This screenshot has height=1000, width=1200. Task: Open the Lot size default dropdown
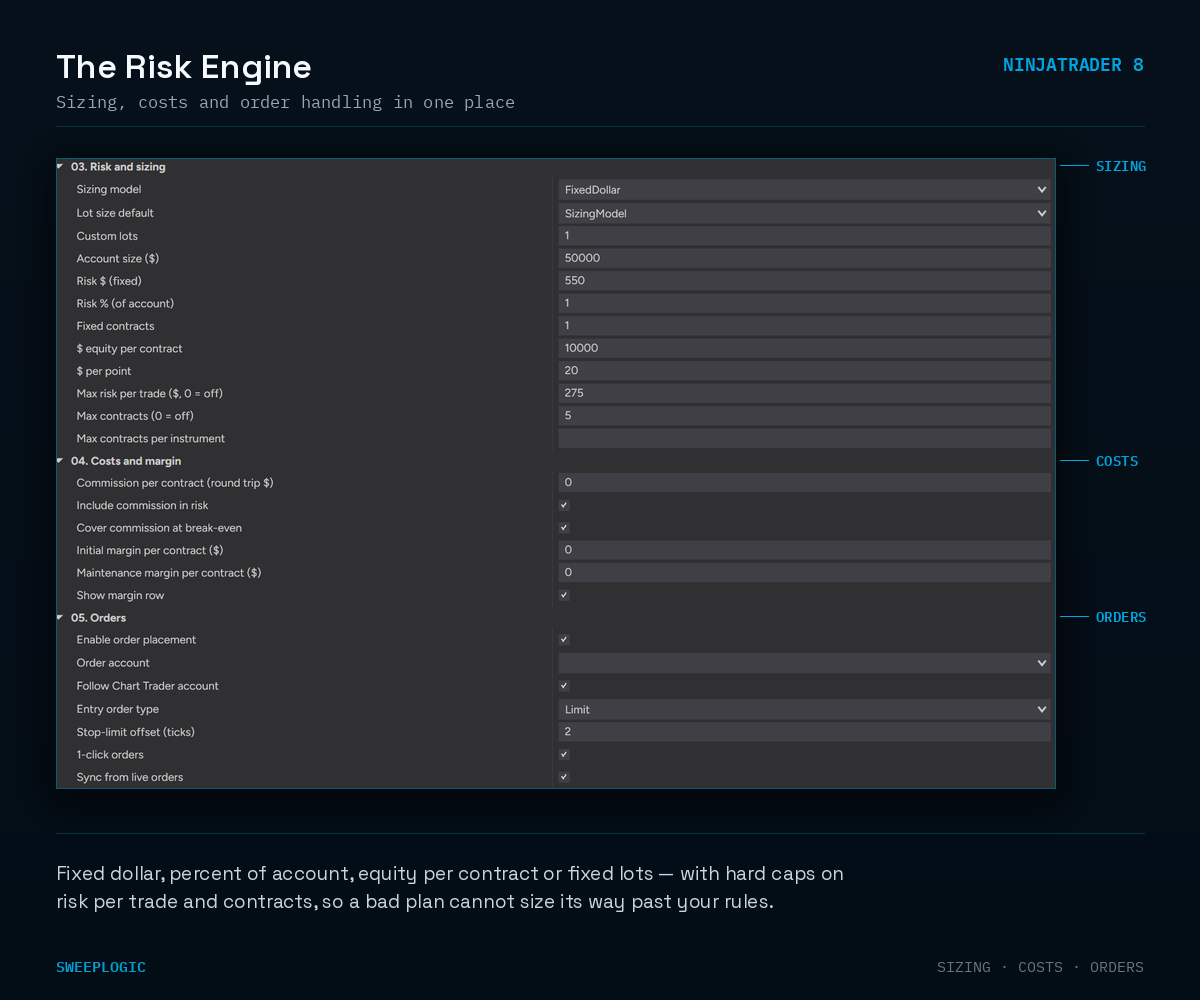[804, 213]
